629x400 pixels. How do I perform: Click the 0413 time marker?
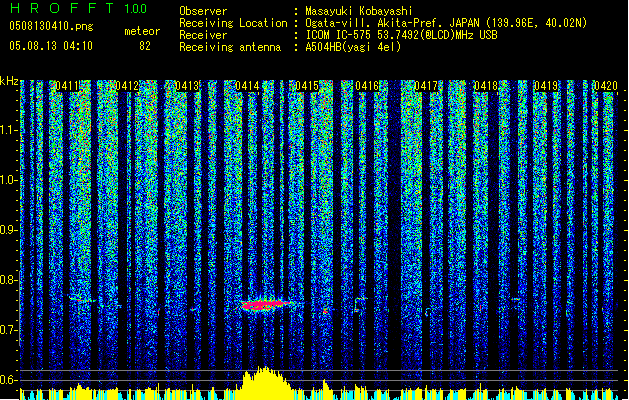[187, 86]
